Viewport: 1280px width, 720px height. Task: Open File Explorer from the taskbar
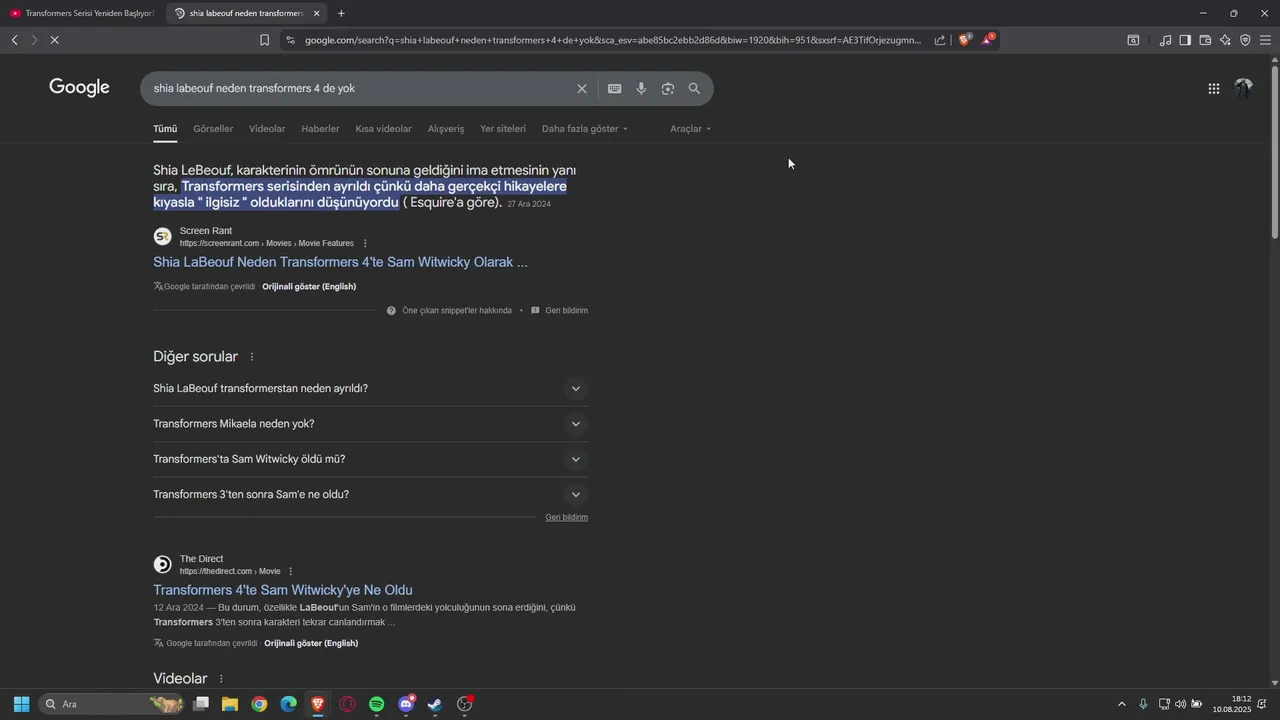pos(230,704)
